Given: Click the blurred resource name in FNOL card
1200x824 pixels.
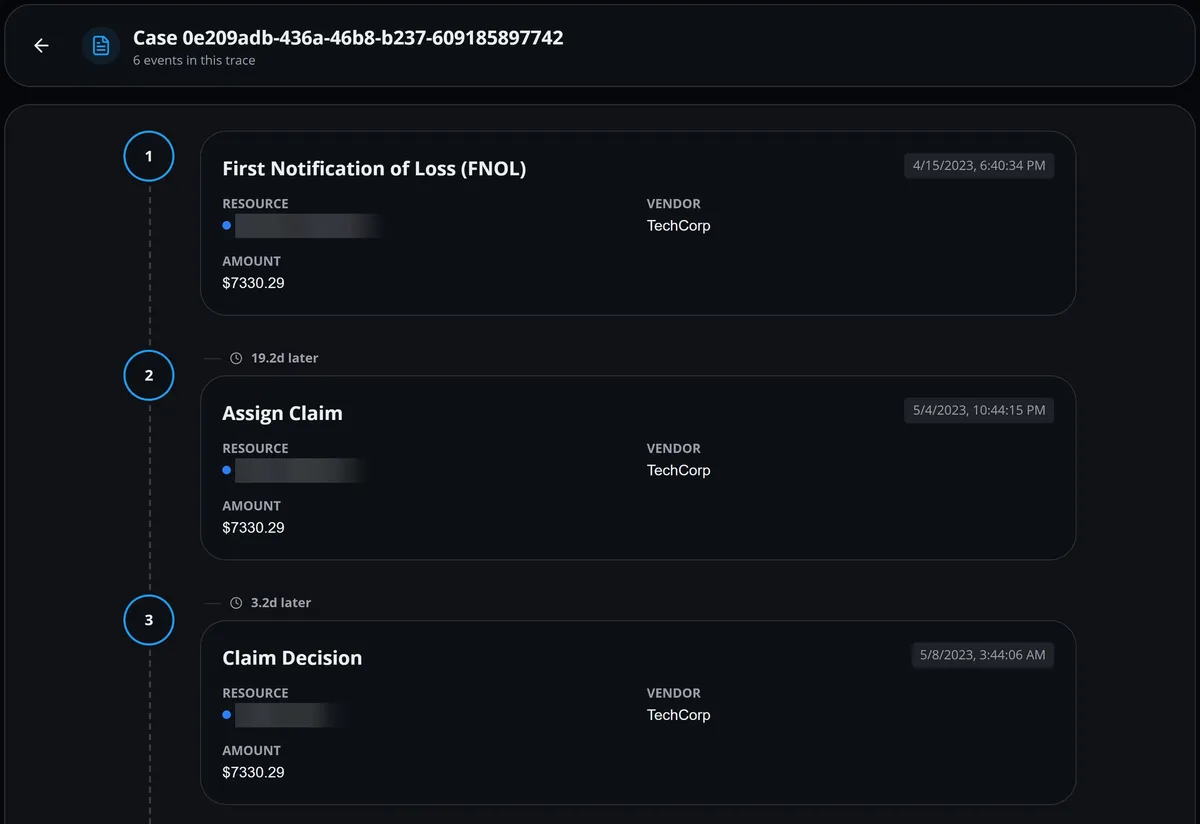Looking at the screenshot, I should (x=310, y=226).
